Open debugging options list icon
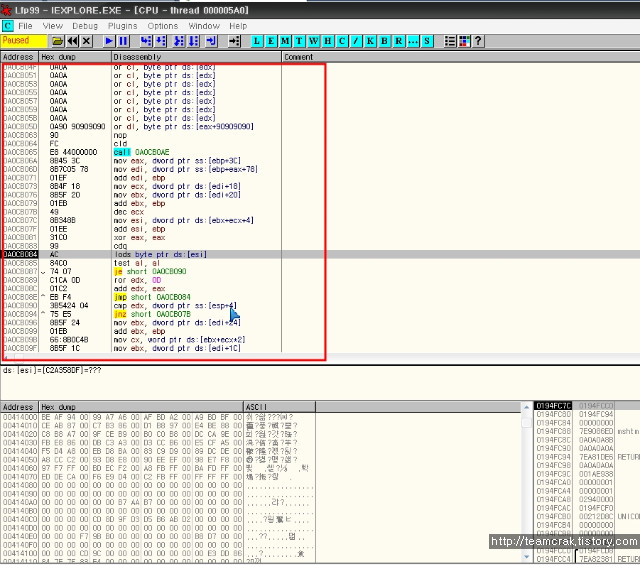The width and height of the screenshot is (640, 565). (450, 41)
